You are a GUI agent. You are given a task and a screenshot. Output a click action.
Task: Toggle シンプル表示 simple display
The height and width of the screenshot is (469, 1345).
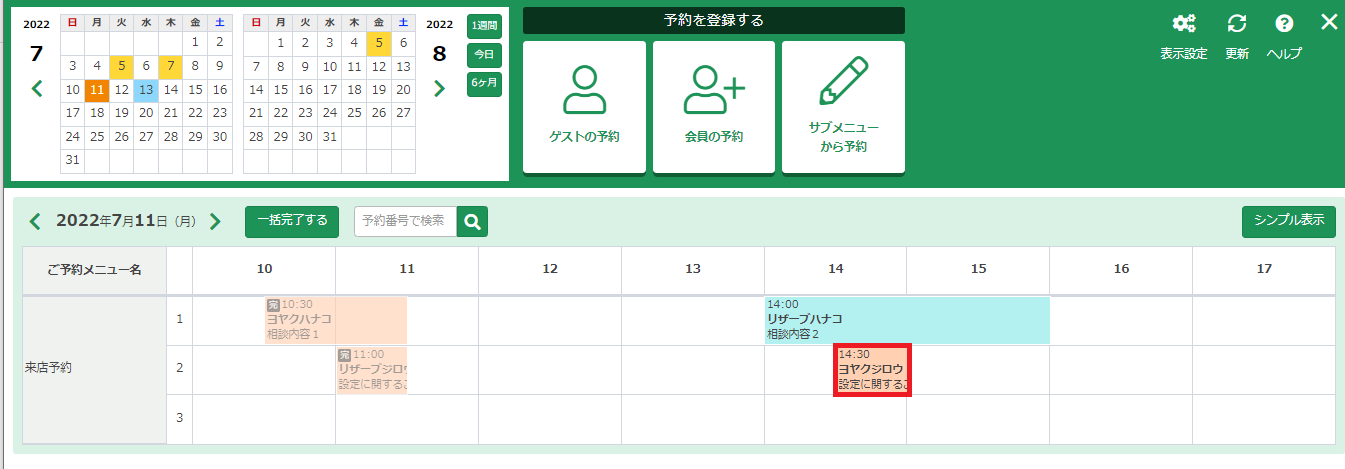(x=1288, y=221)
